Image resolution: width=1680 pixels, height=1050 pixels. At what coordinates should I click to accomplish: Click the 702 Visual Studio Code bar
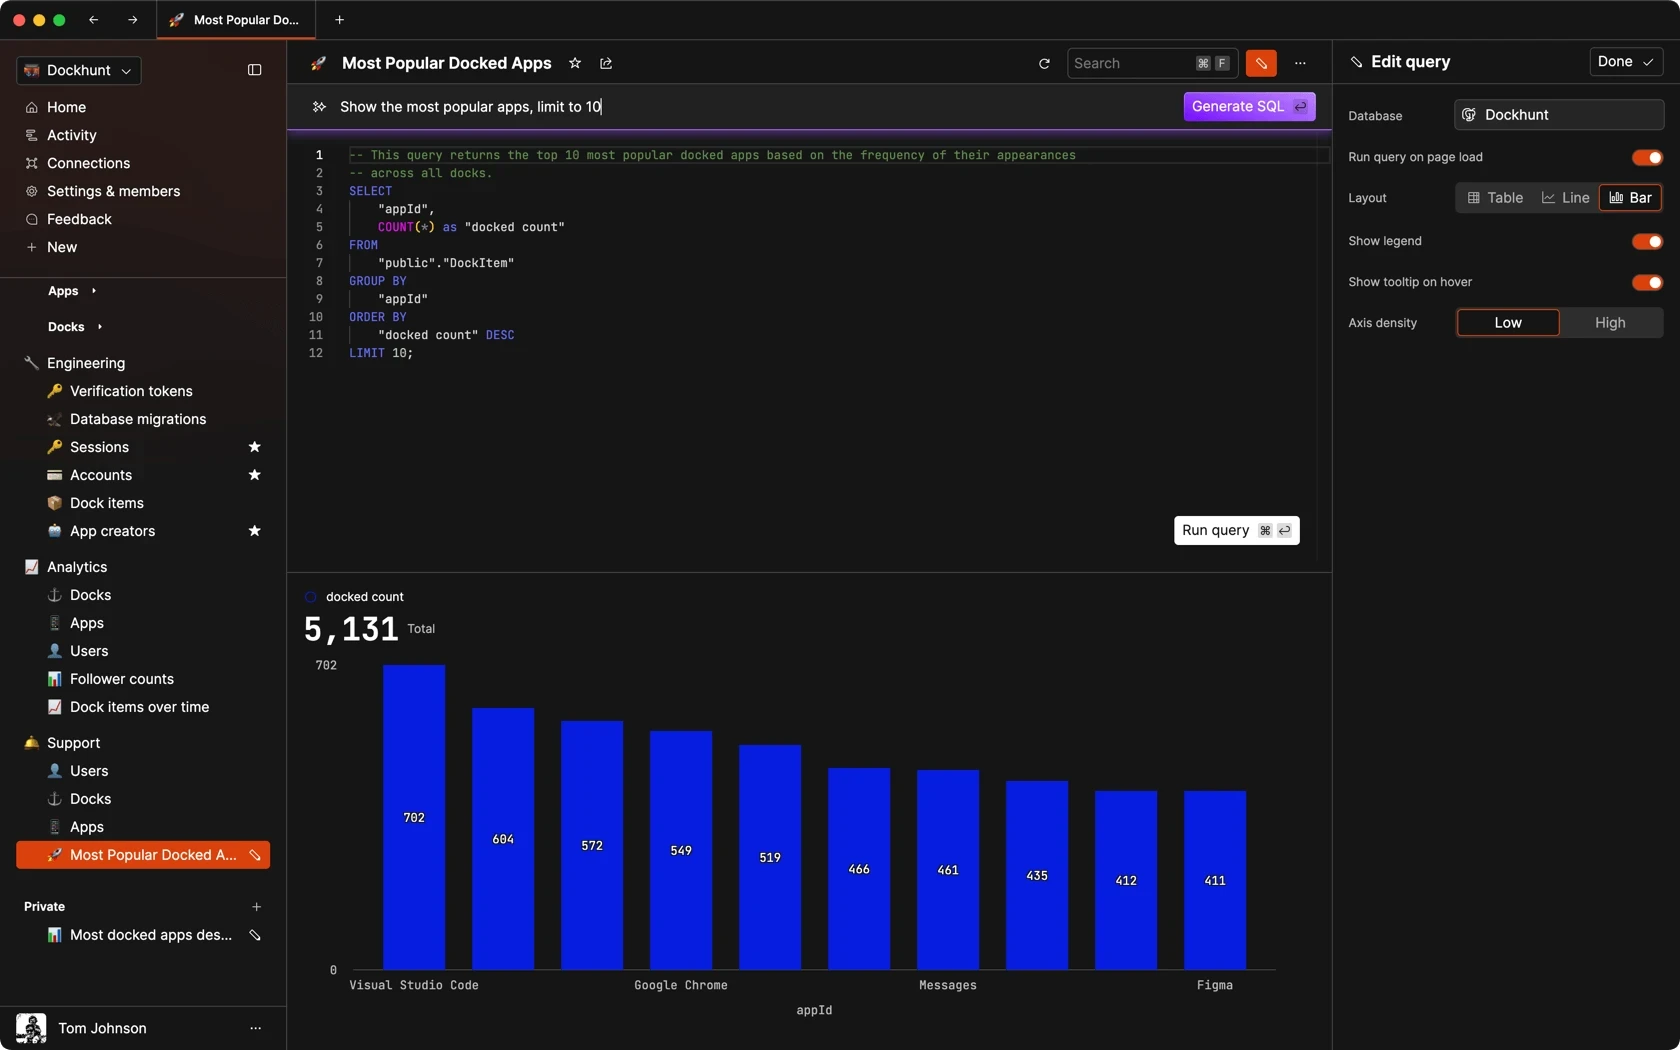click(x=414, y=817)
